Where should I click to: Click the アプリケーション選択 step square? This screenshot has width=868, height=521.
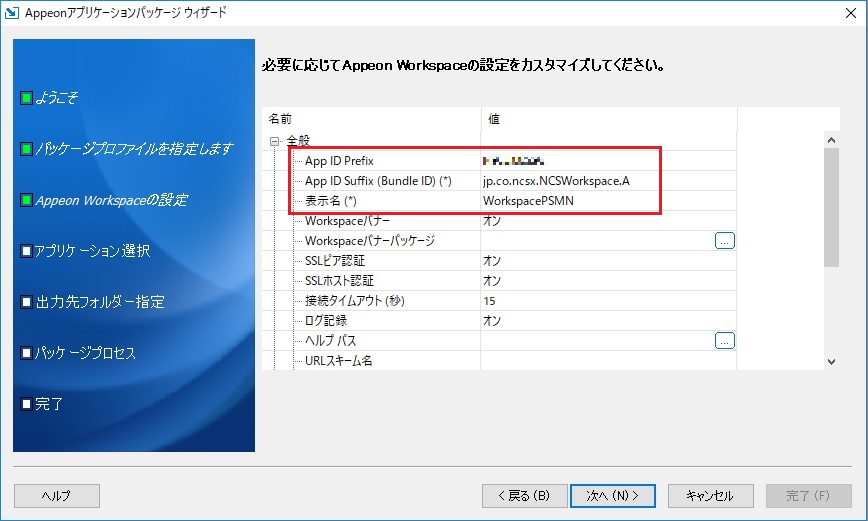click(x=26, y=251)
